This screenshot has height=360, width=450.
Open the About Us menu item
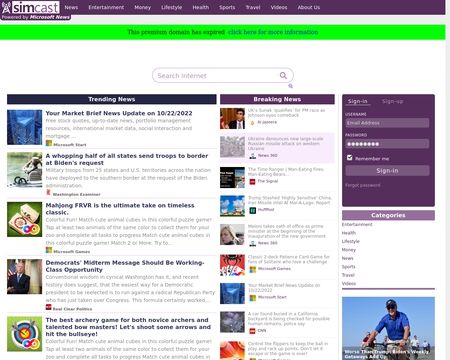(x=309, y=7)
